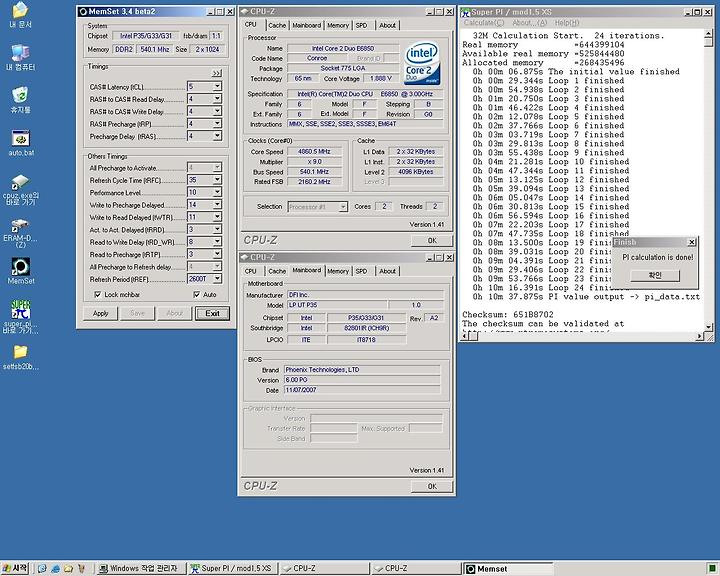This screenshot has width=720, height=576.
Task: Open the Write to Precharge Delayed dropdown
Action: pos(217,204)
